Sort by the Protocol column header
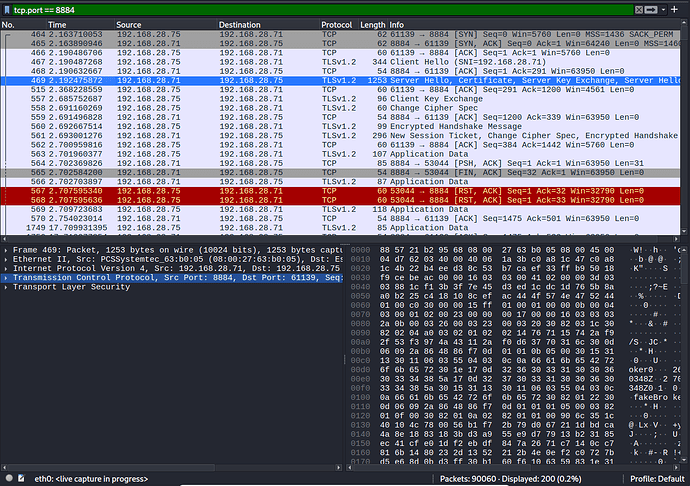 tap(339, 25)
